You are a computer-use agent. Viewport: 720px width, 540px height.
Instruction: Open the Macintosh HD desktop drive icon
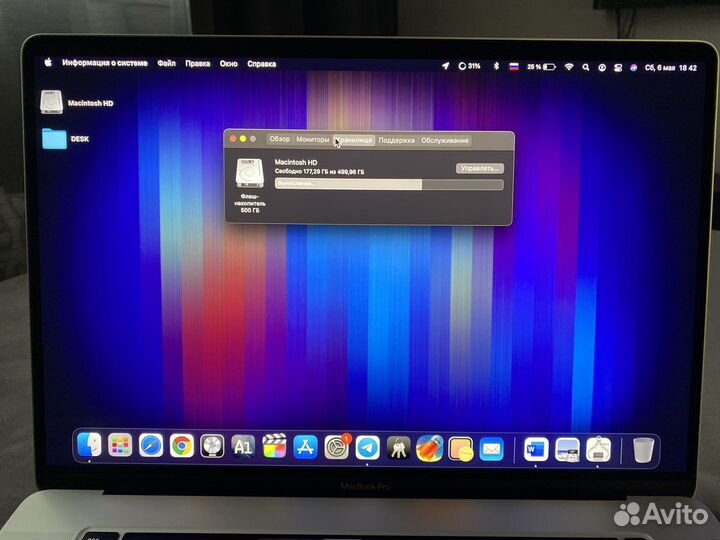[x=51, y=102]
